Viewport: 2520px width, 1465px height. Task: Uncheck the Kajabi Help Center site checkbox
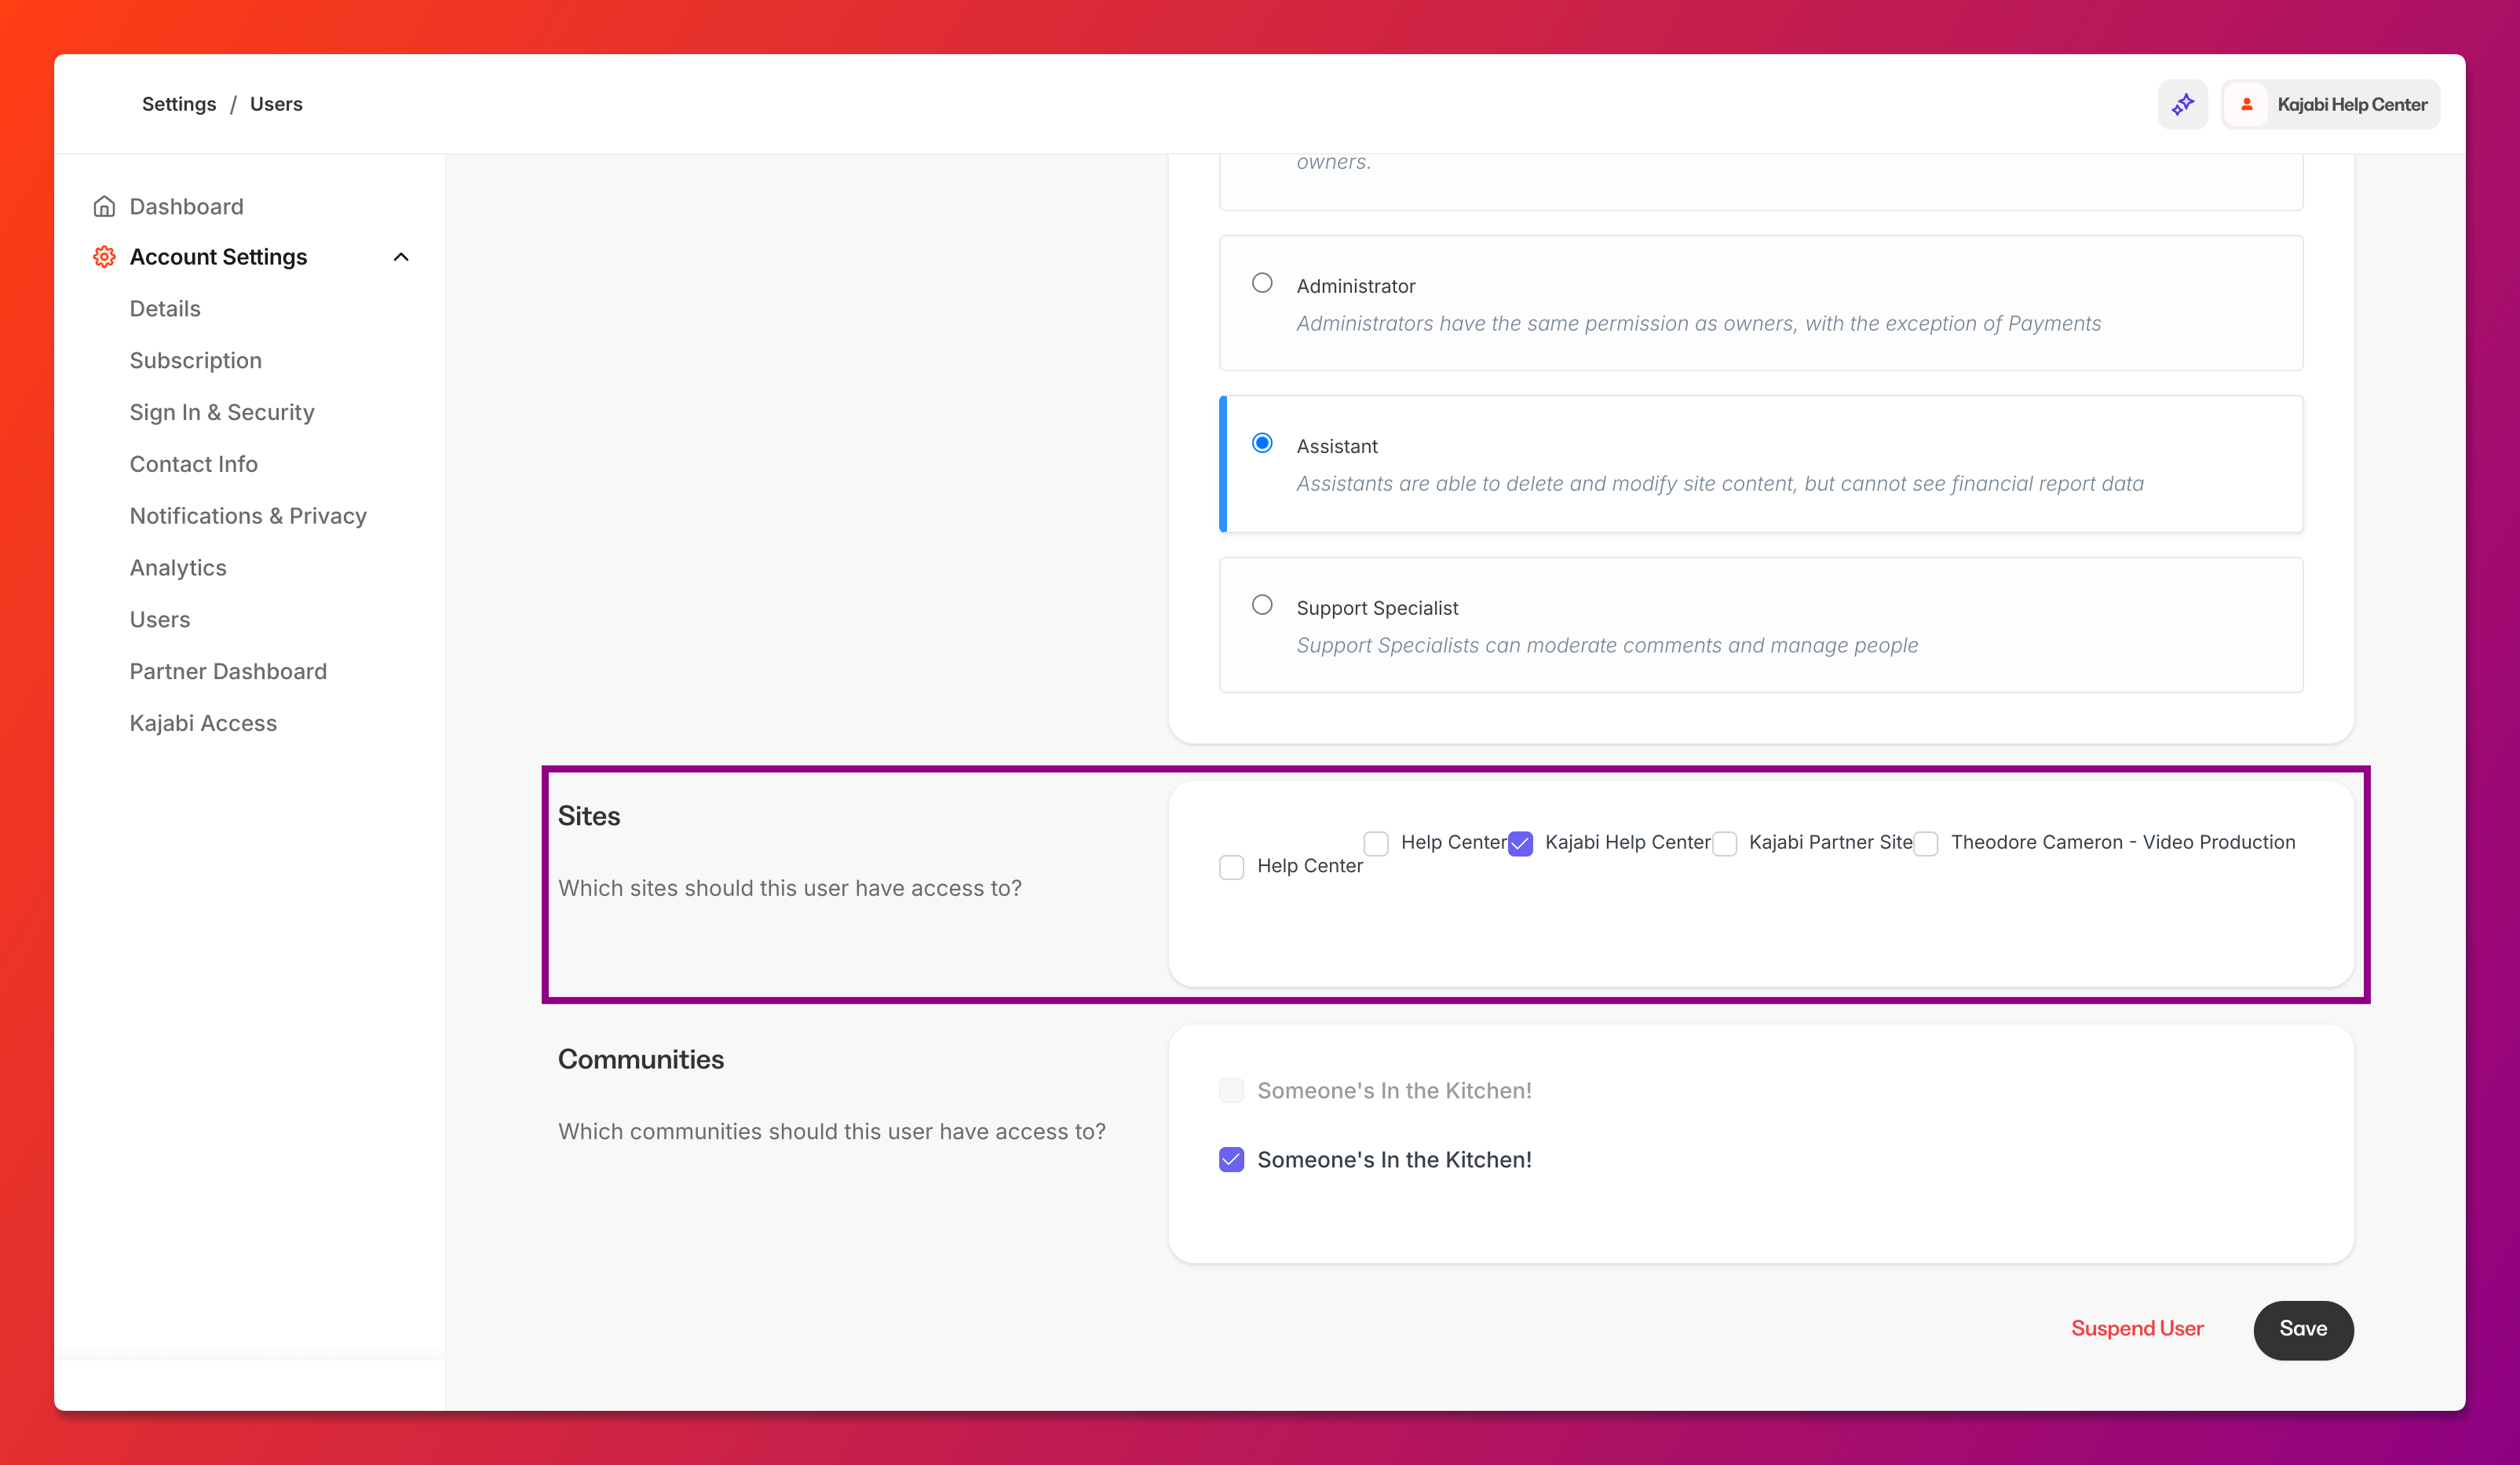pos(1520,843)
